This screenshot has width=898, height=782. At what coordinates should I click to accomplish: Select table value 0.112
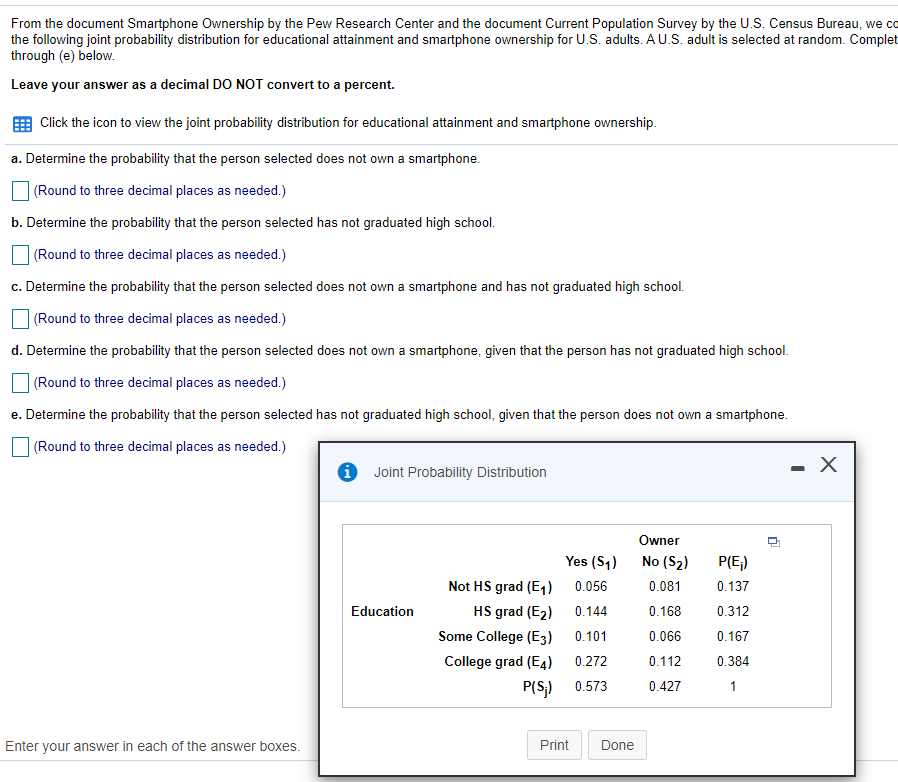[665, 661]
